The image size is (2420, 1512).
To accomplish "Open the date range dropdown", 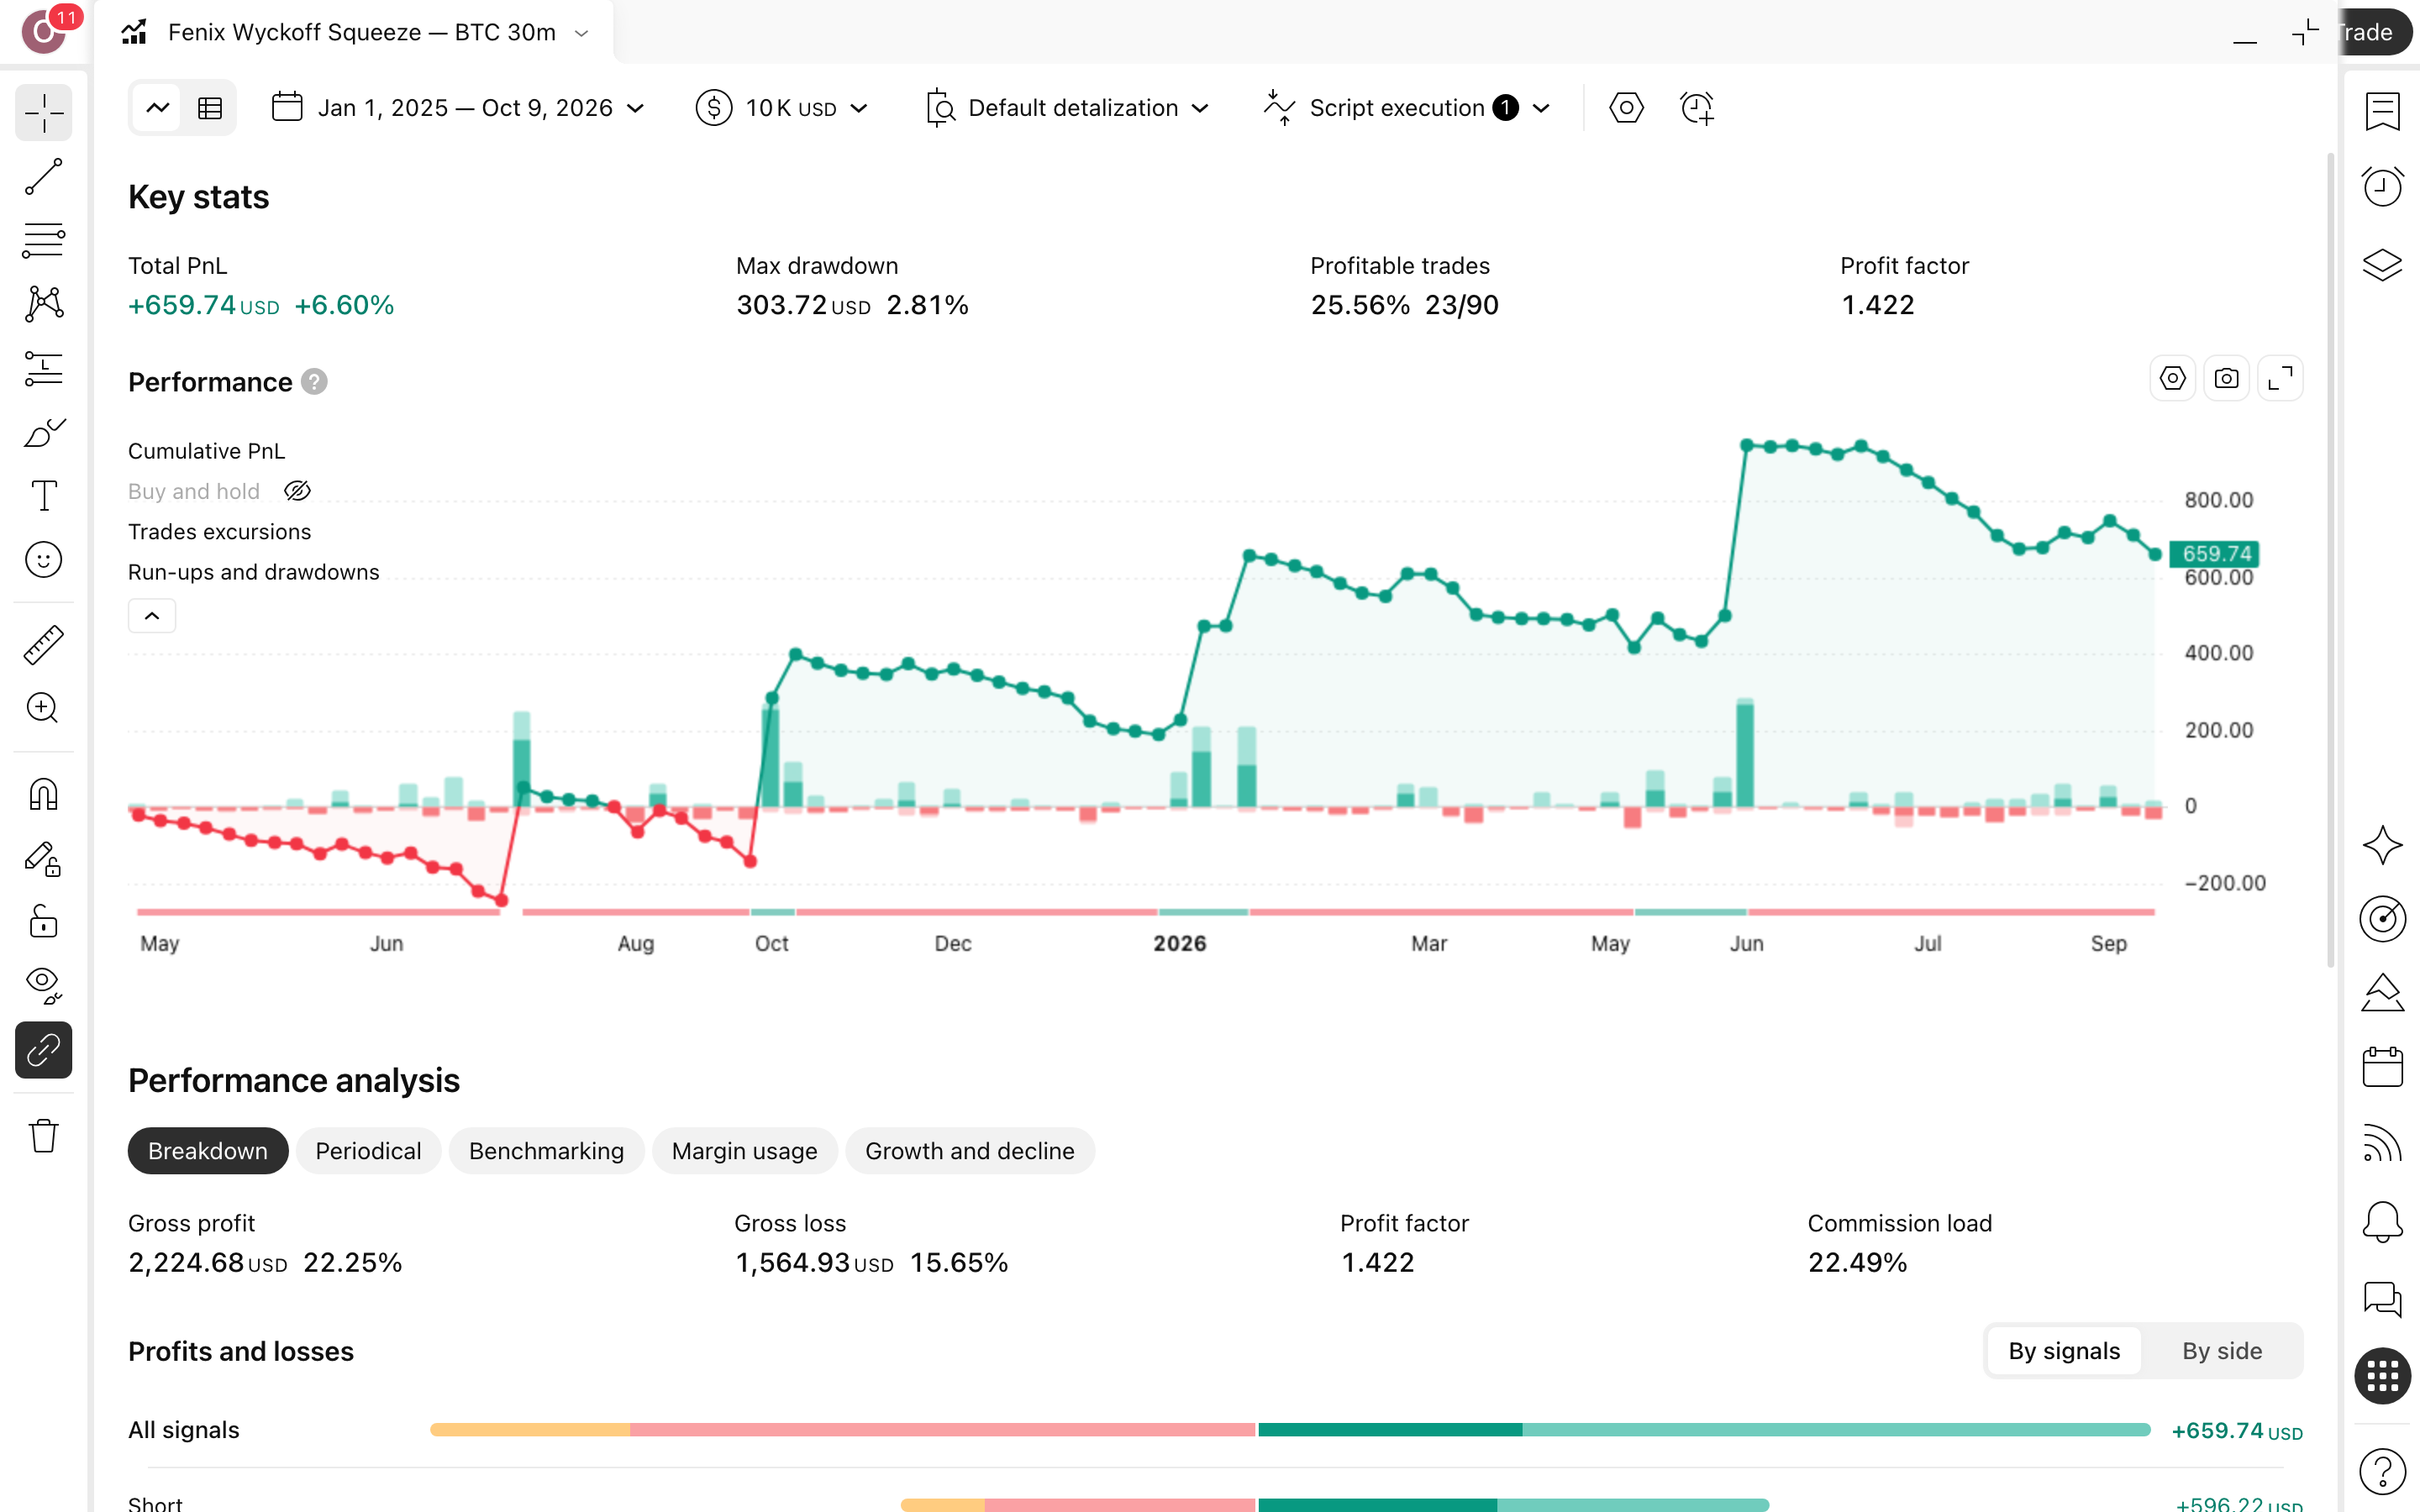I will point(458,108).
